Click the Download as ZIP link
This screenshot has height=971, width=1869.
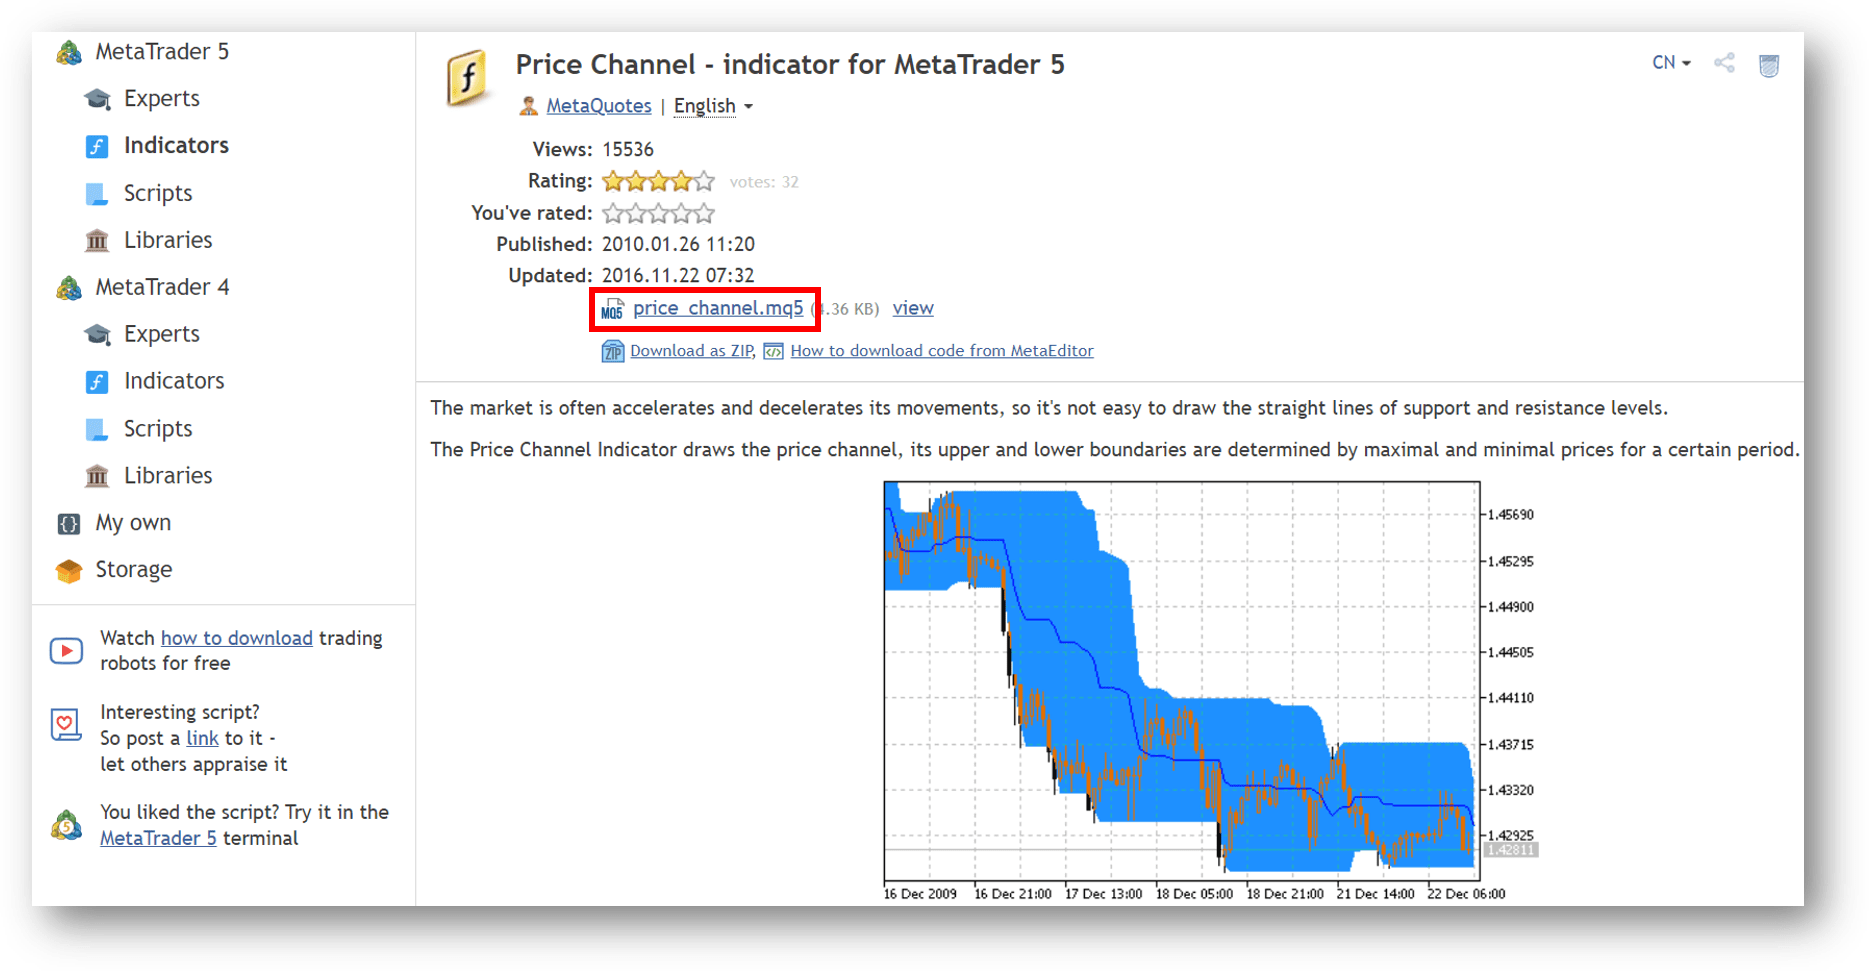pos(692,351)
